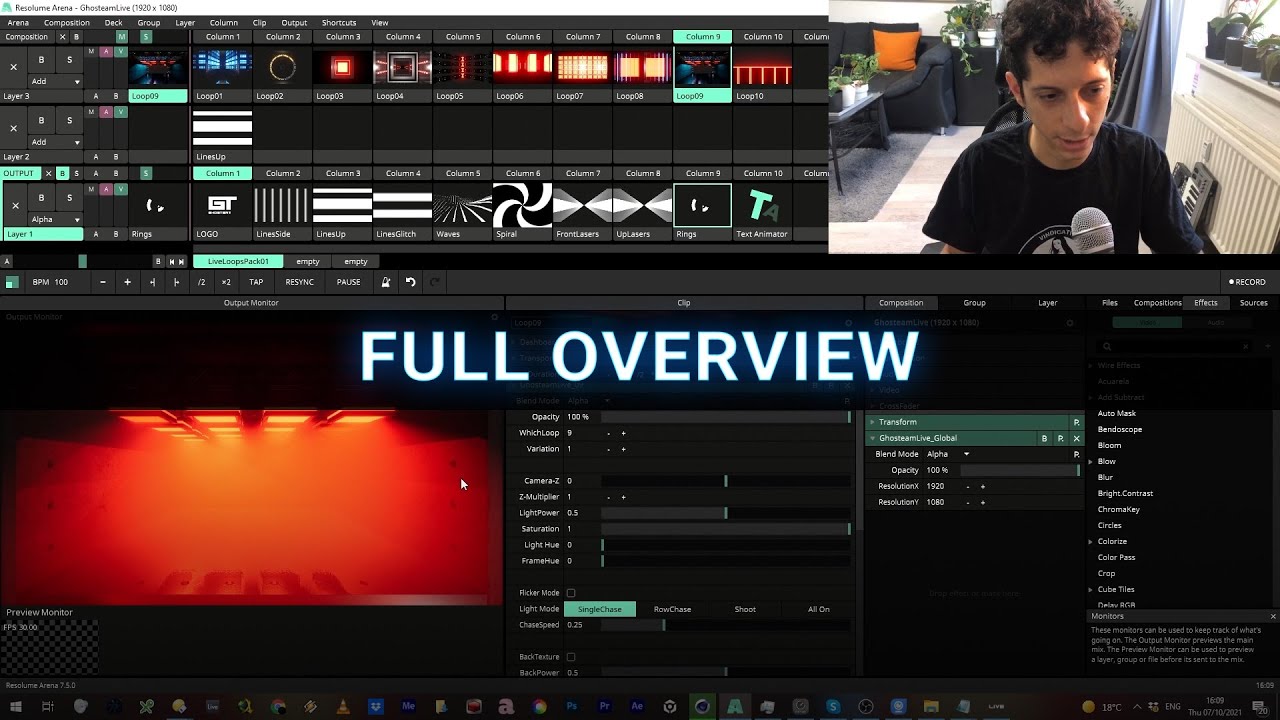Screen dimensions: 1280x720
Task: Expand the Transform section
Action: 872,422
